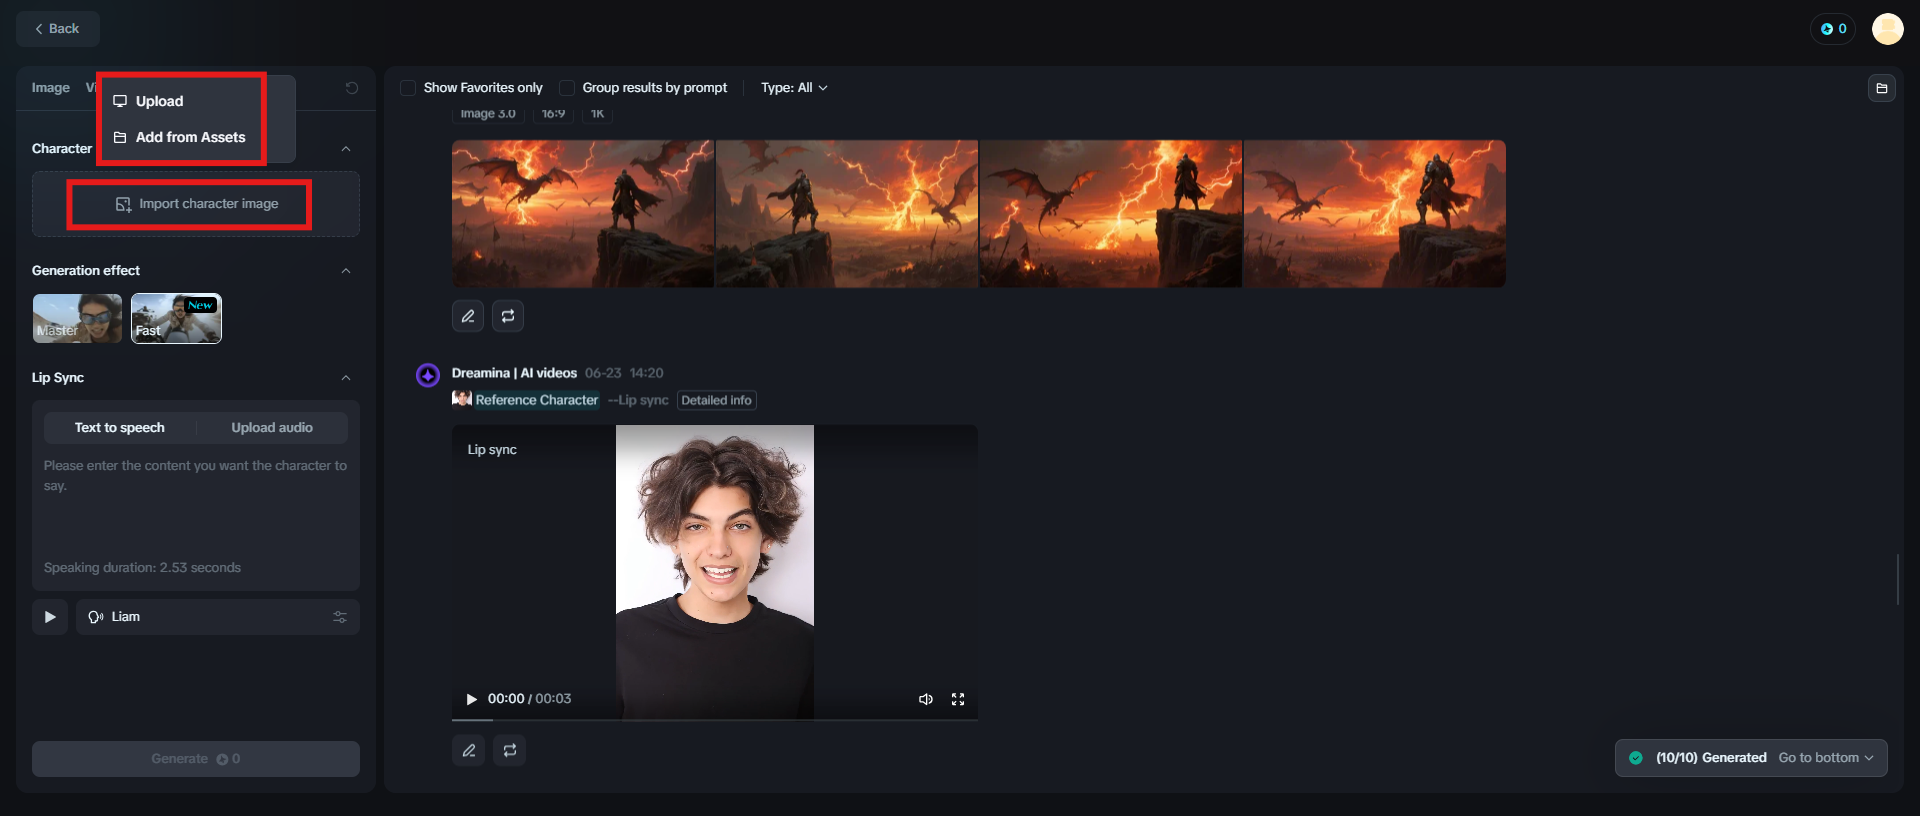
Task: Switch to the Image tab
Action: [51, 88]
